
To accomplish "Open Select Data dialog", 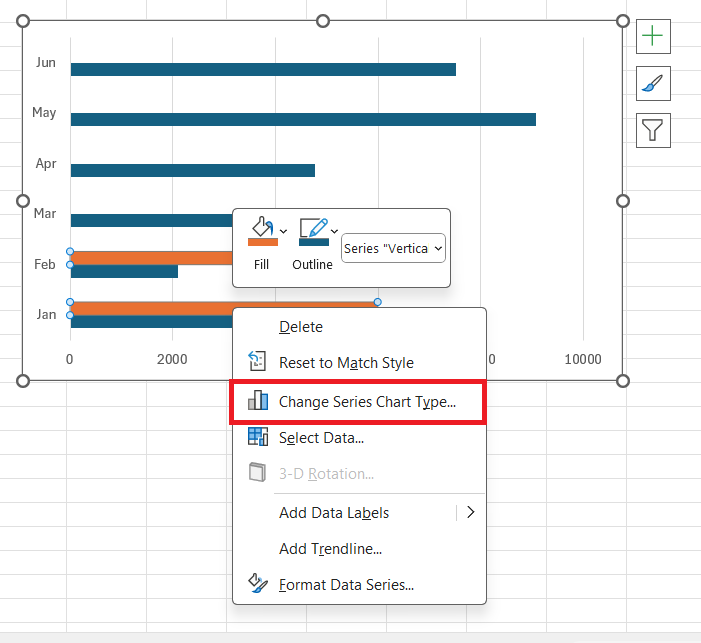I will tap(359, 438).
